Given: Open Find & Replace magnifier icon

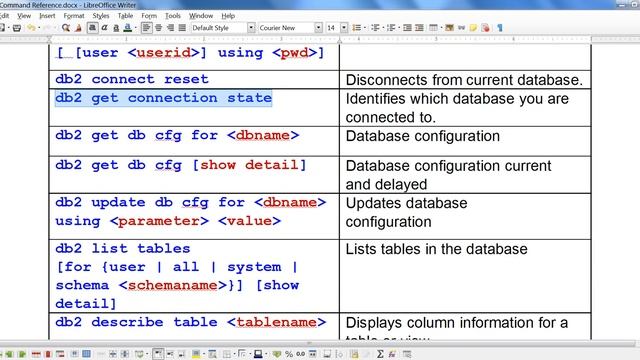Looking at the screenshot, I should click(x=66, y=28).
